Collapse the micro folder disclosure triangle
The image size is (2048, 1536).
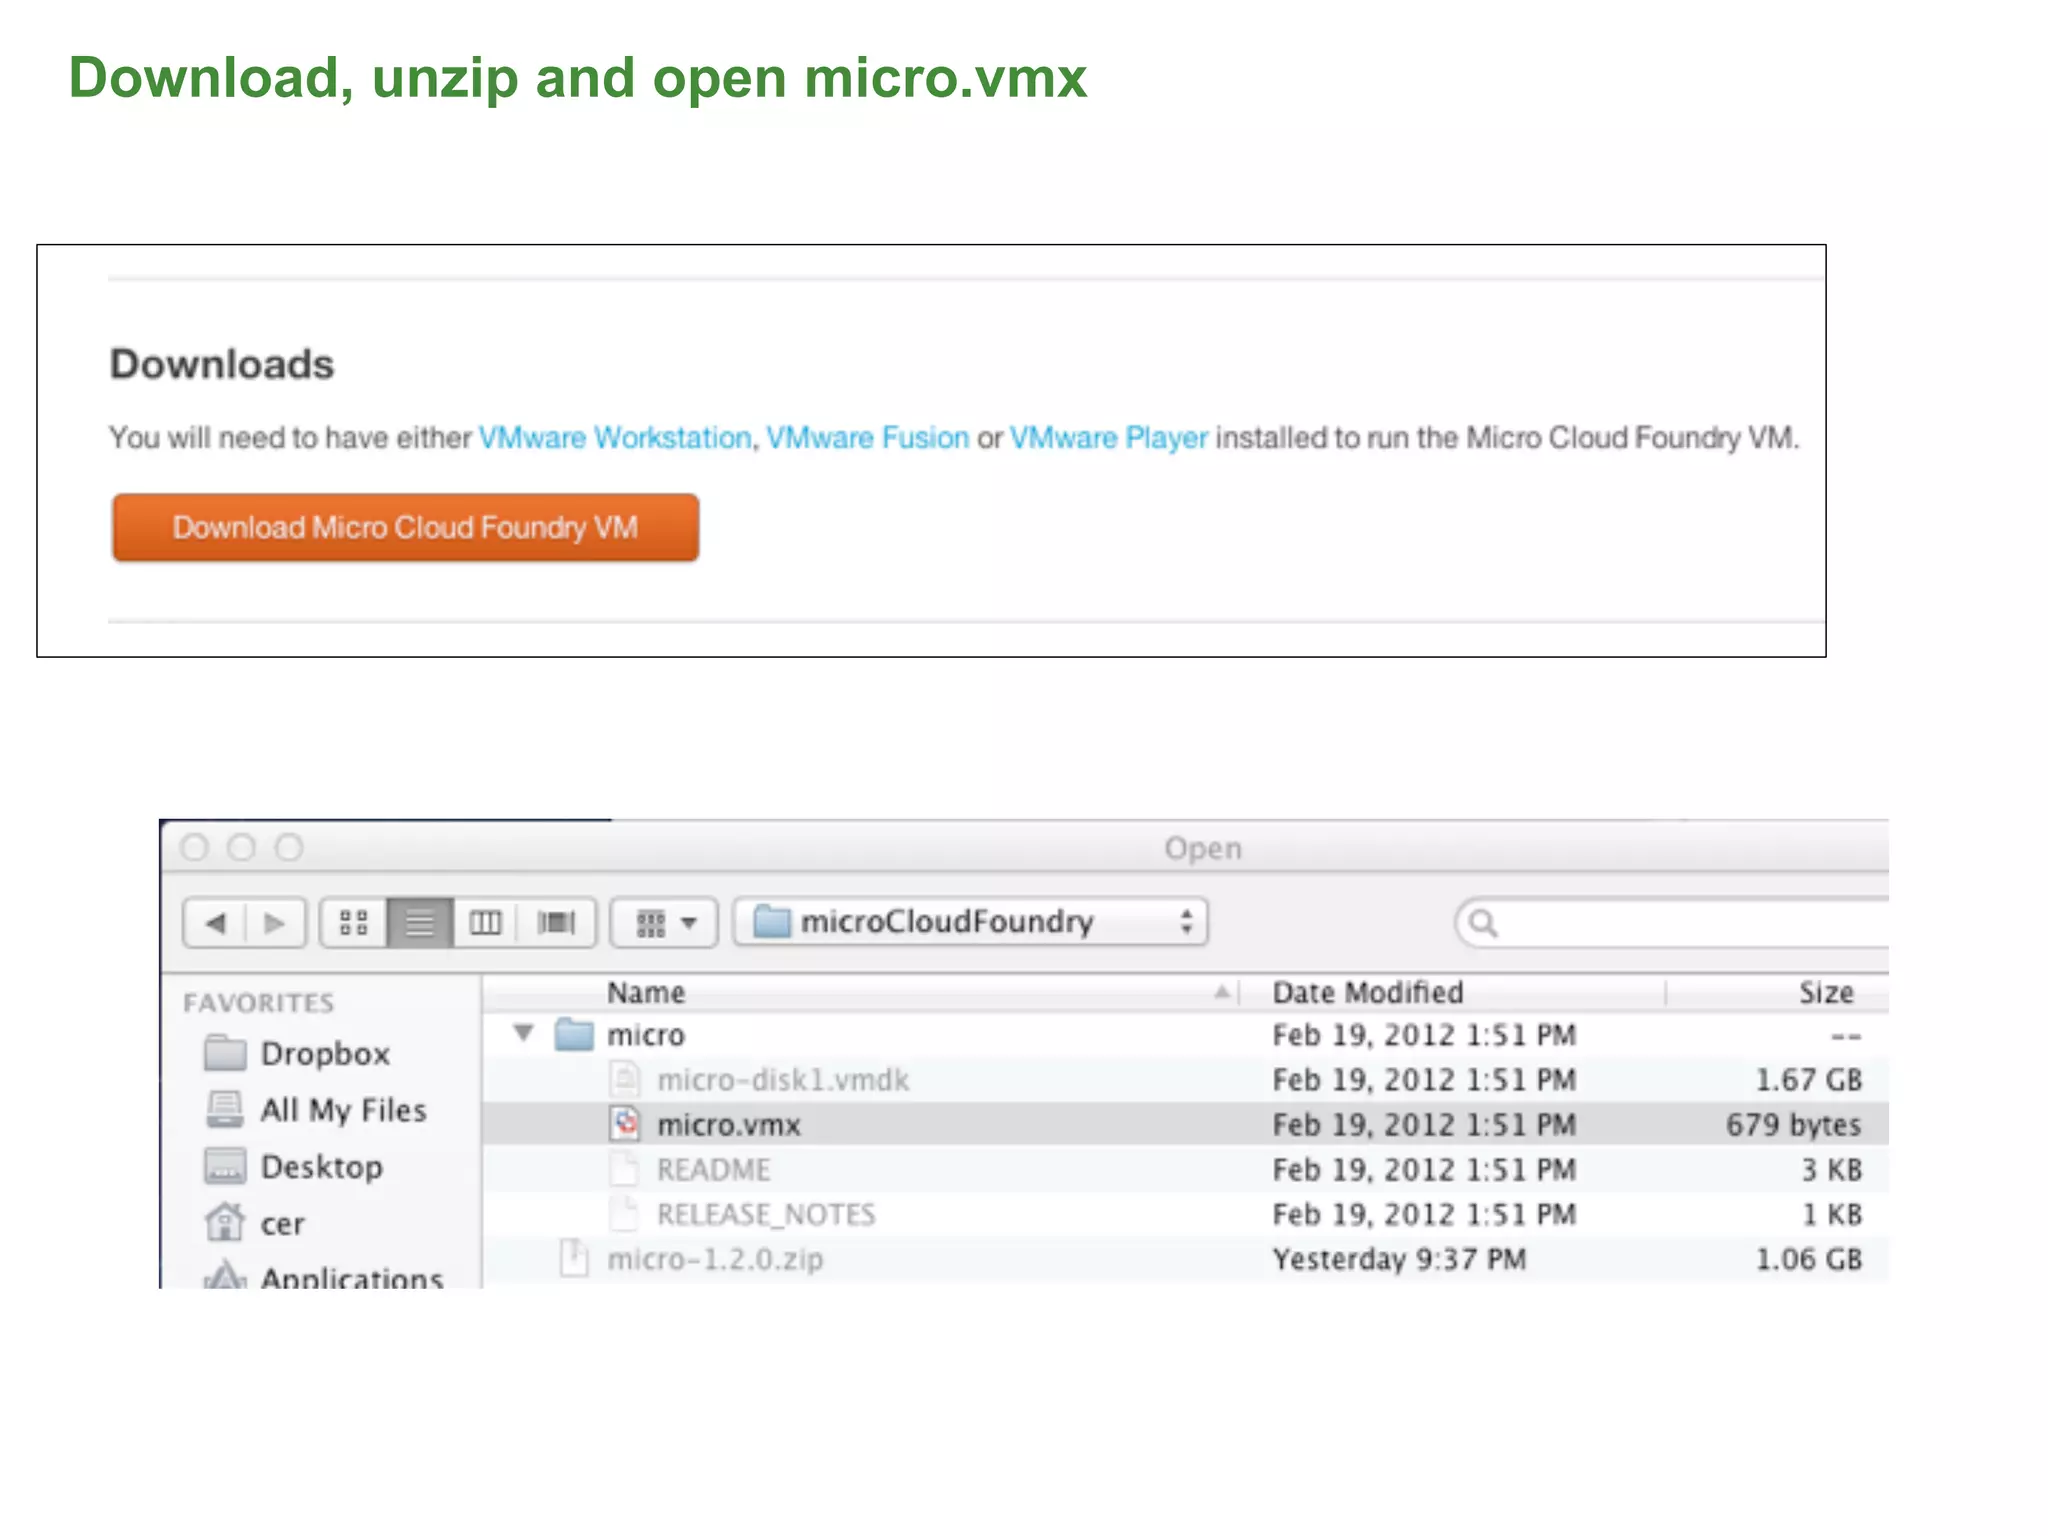523,1032
